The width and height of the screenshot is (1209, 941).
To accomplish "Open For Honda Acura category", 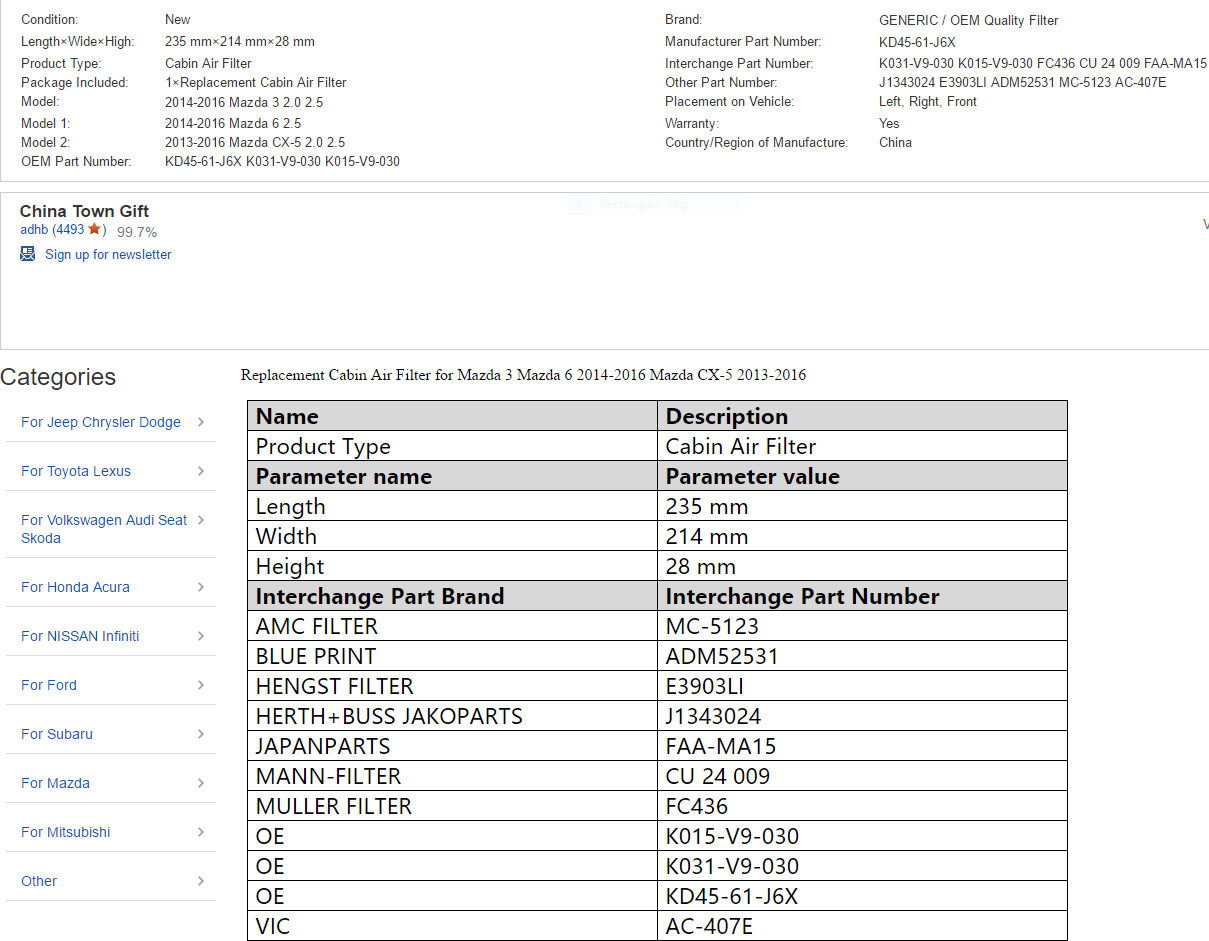I will click(x=75, y=587).
